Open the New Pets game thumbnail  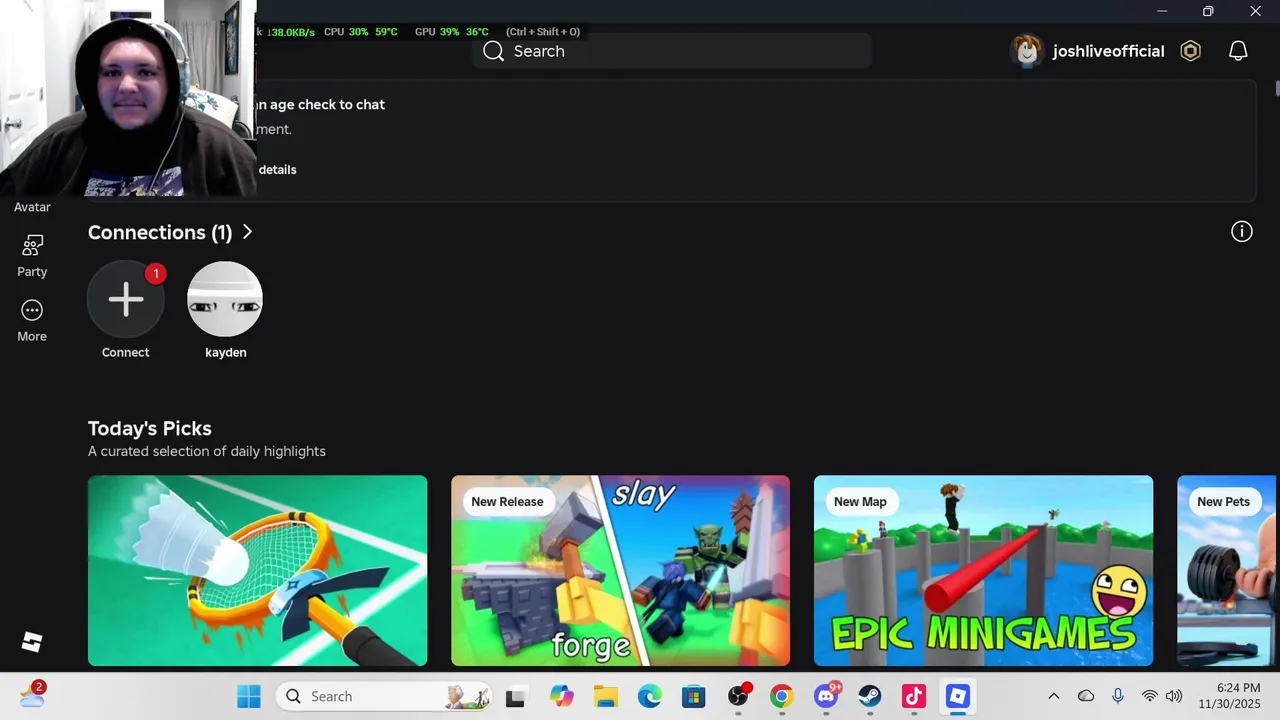(x=1228, y=570)
